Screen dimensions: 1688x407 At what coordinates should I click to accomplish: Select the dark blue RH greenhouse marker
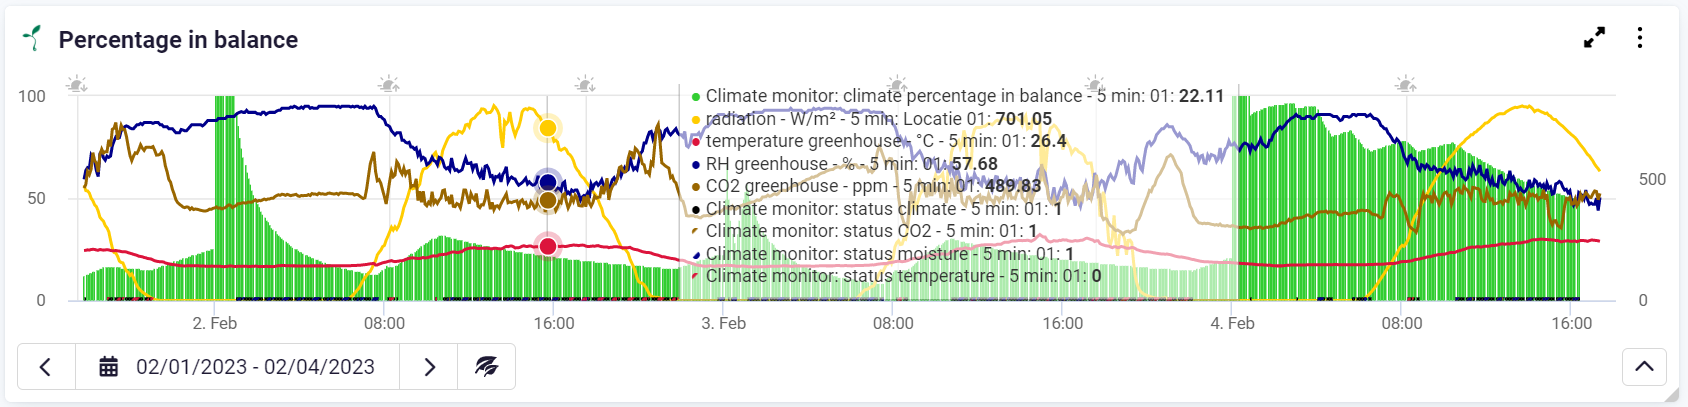tap(547, 182)
